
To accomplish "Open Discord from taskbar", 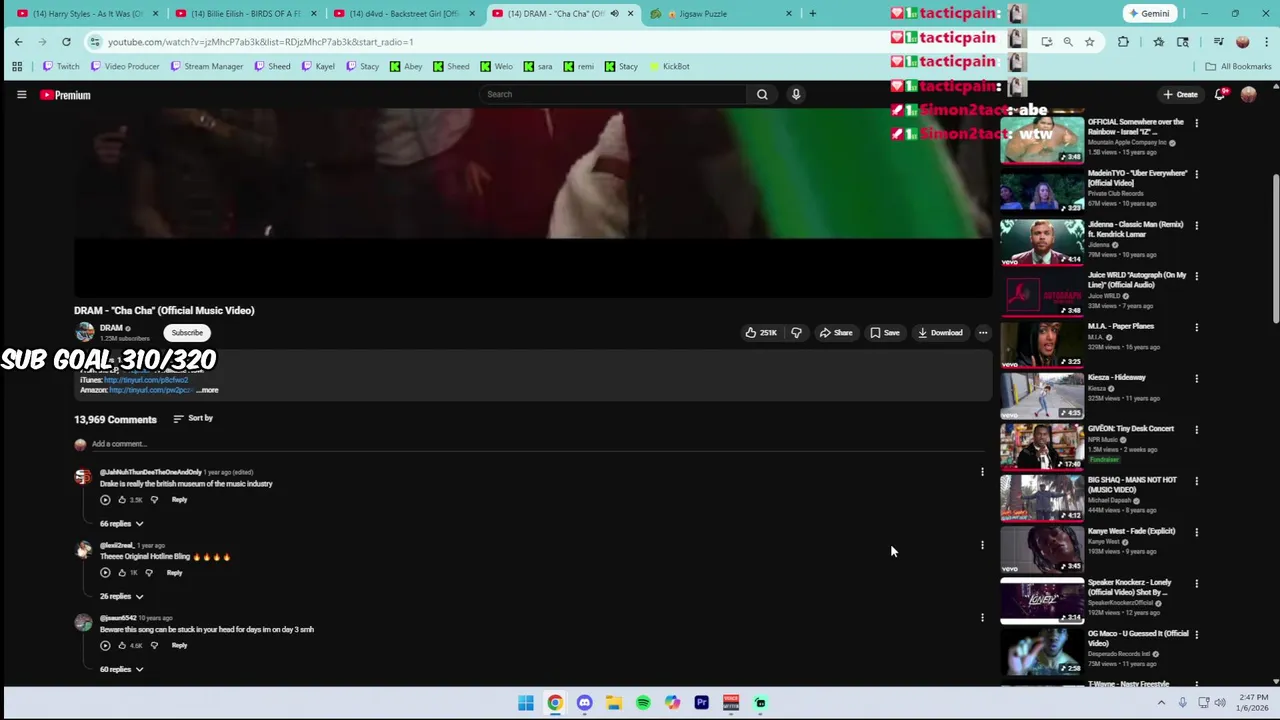I will coord(584,703).
